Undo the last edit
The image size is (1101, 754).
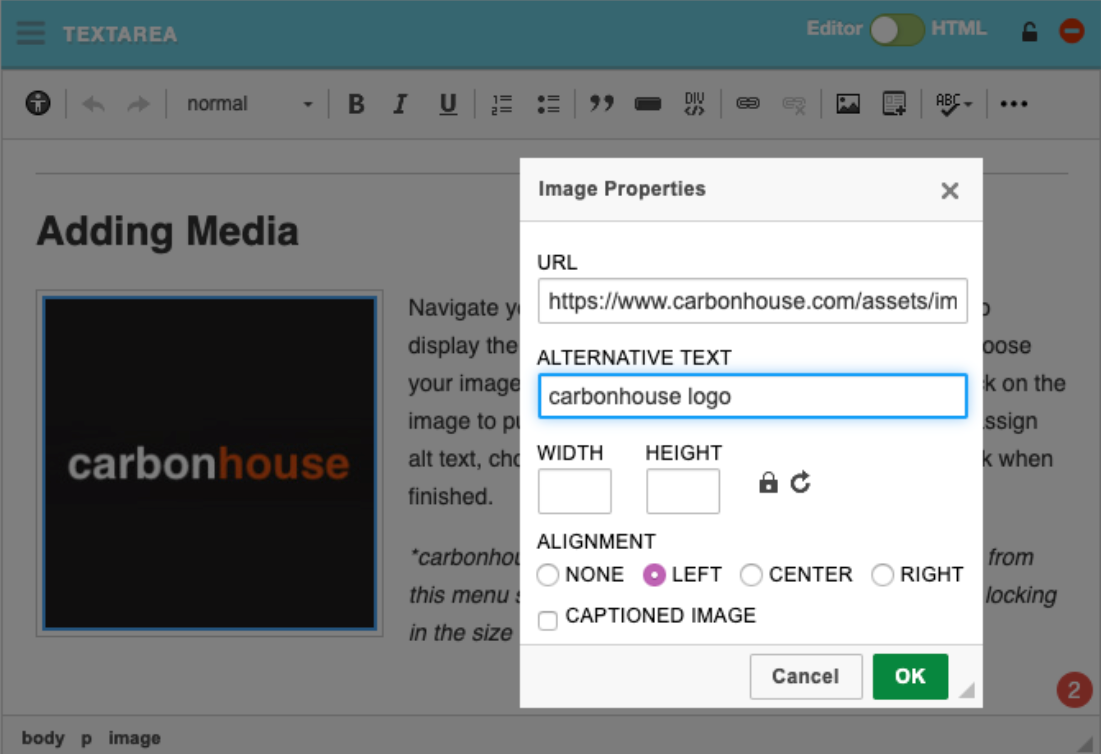click(93, 105)
